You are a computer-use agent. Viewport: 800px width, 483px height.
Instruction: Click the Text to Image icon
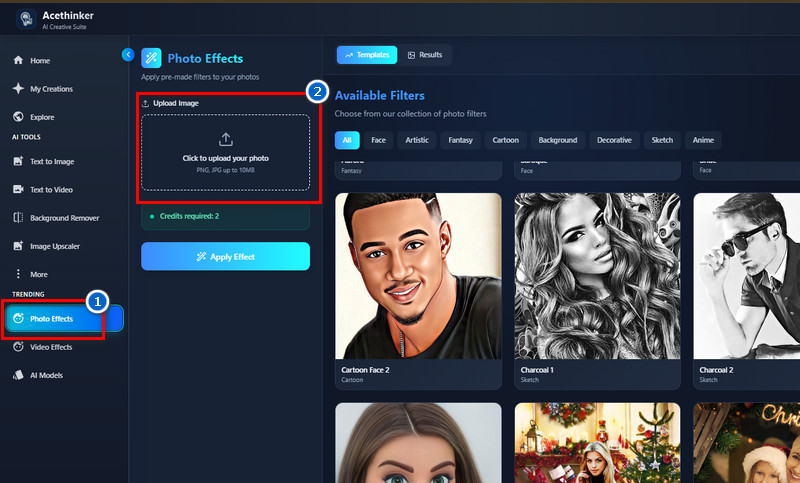pos(18,161)
